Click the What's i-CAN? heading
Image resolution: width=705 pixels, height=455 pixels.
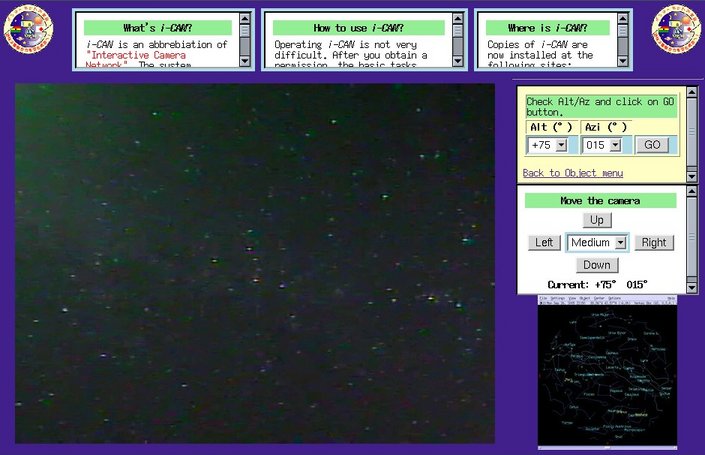(x=158, y=28)
